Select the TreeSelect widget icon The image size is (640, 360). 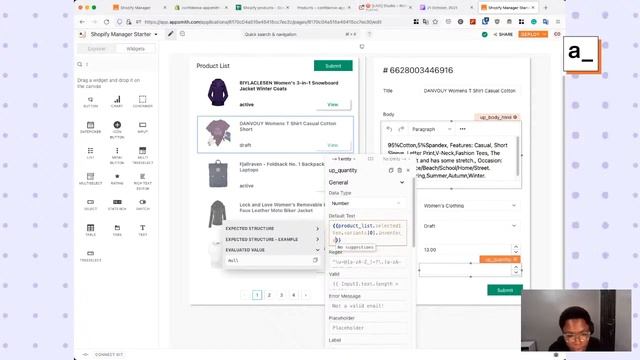[x=91, y=253]
